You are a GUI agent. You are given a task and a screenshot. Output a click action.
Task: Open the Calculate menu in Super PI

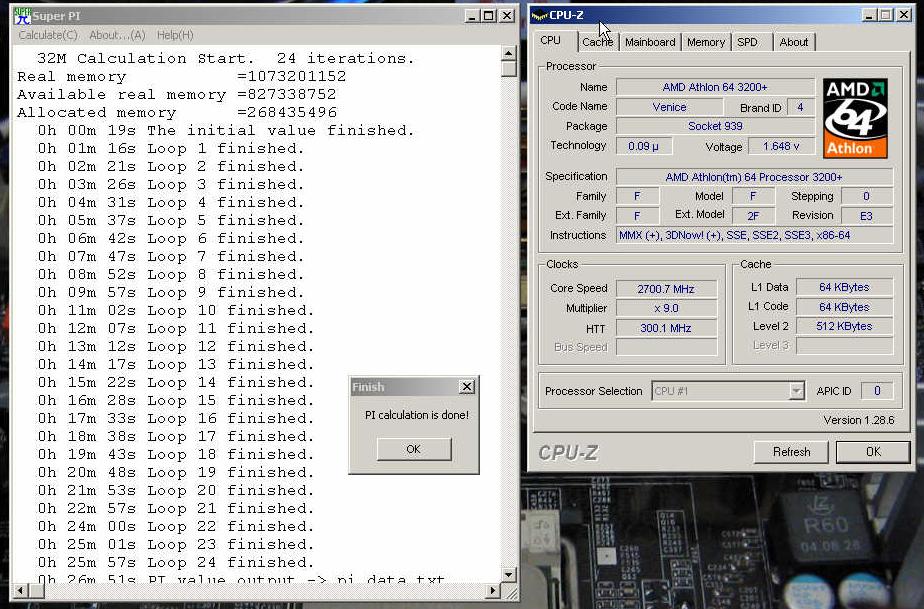(48, 35)
